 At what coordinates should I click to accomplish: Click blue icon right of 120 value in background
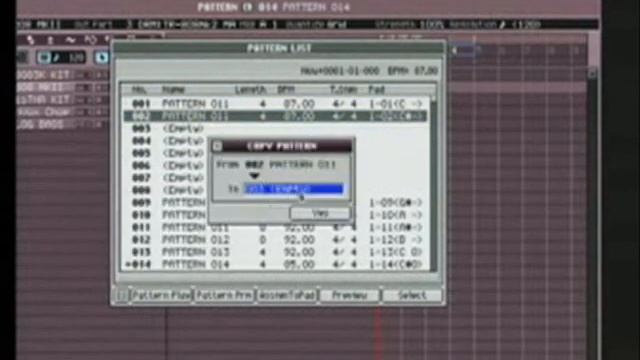point(101,58)
